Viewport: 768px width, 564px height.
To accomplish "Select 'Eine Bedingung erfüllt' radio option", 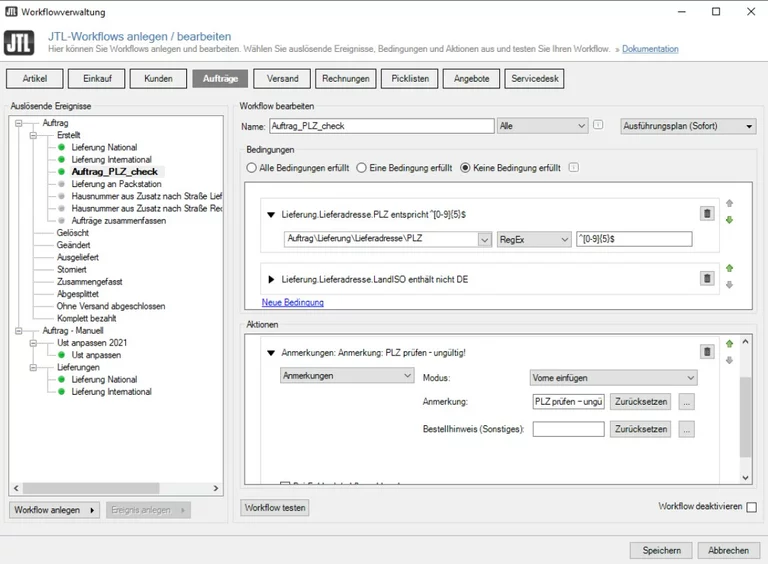I will [362, 168].
